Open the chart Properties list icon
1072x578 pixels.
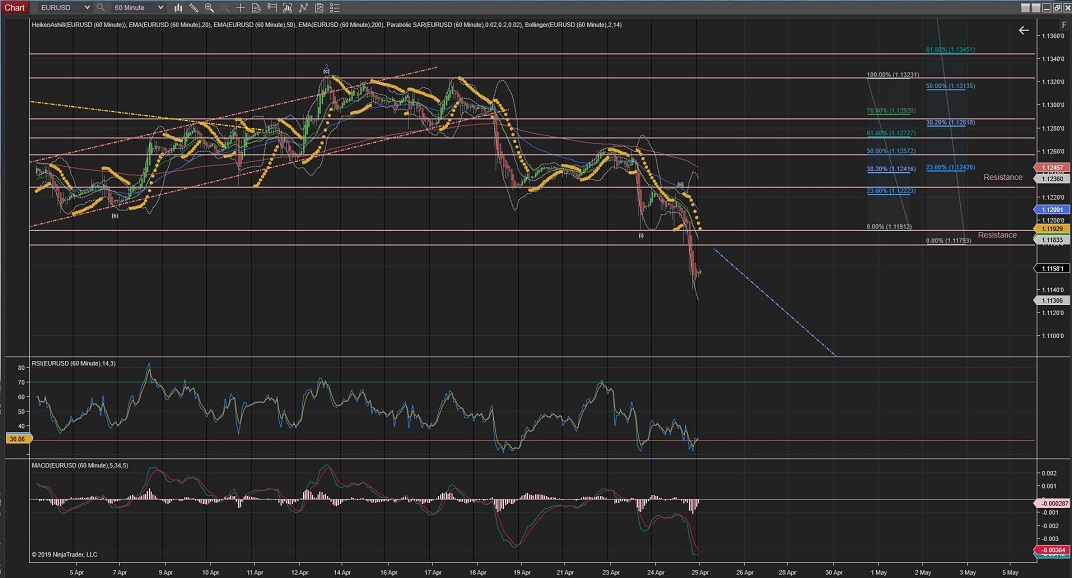pos(335,7)
